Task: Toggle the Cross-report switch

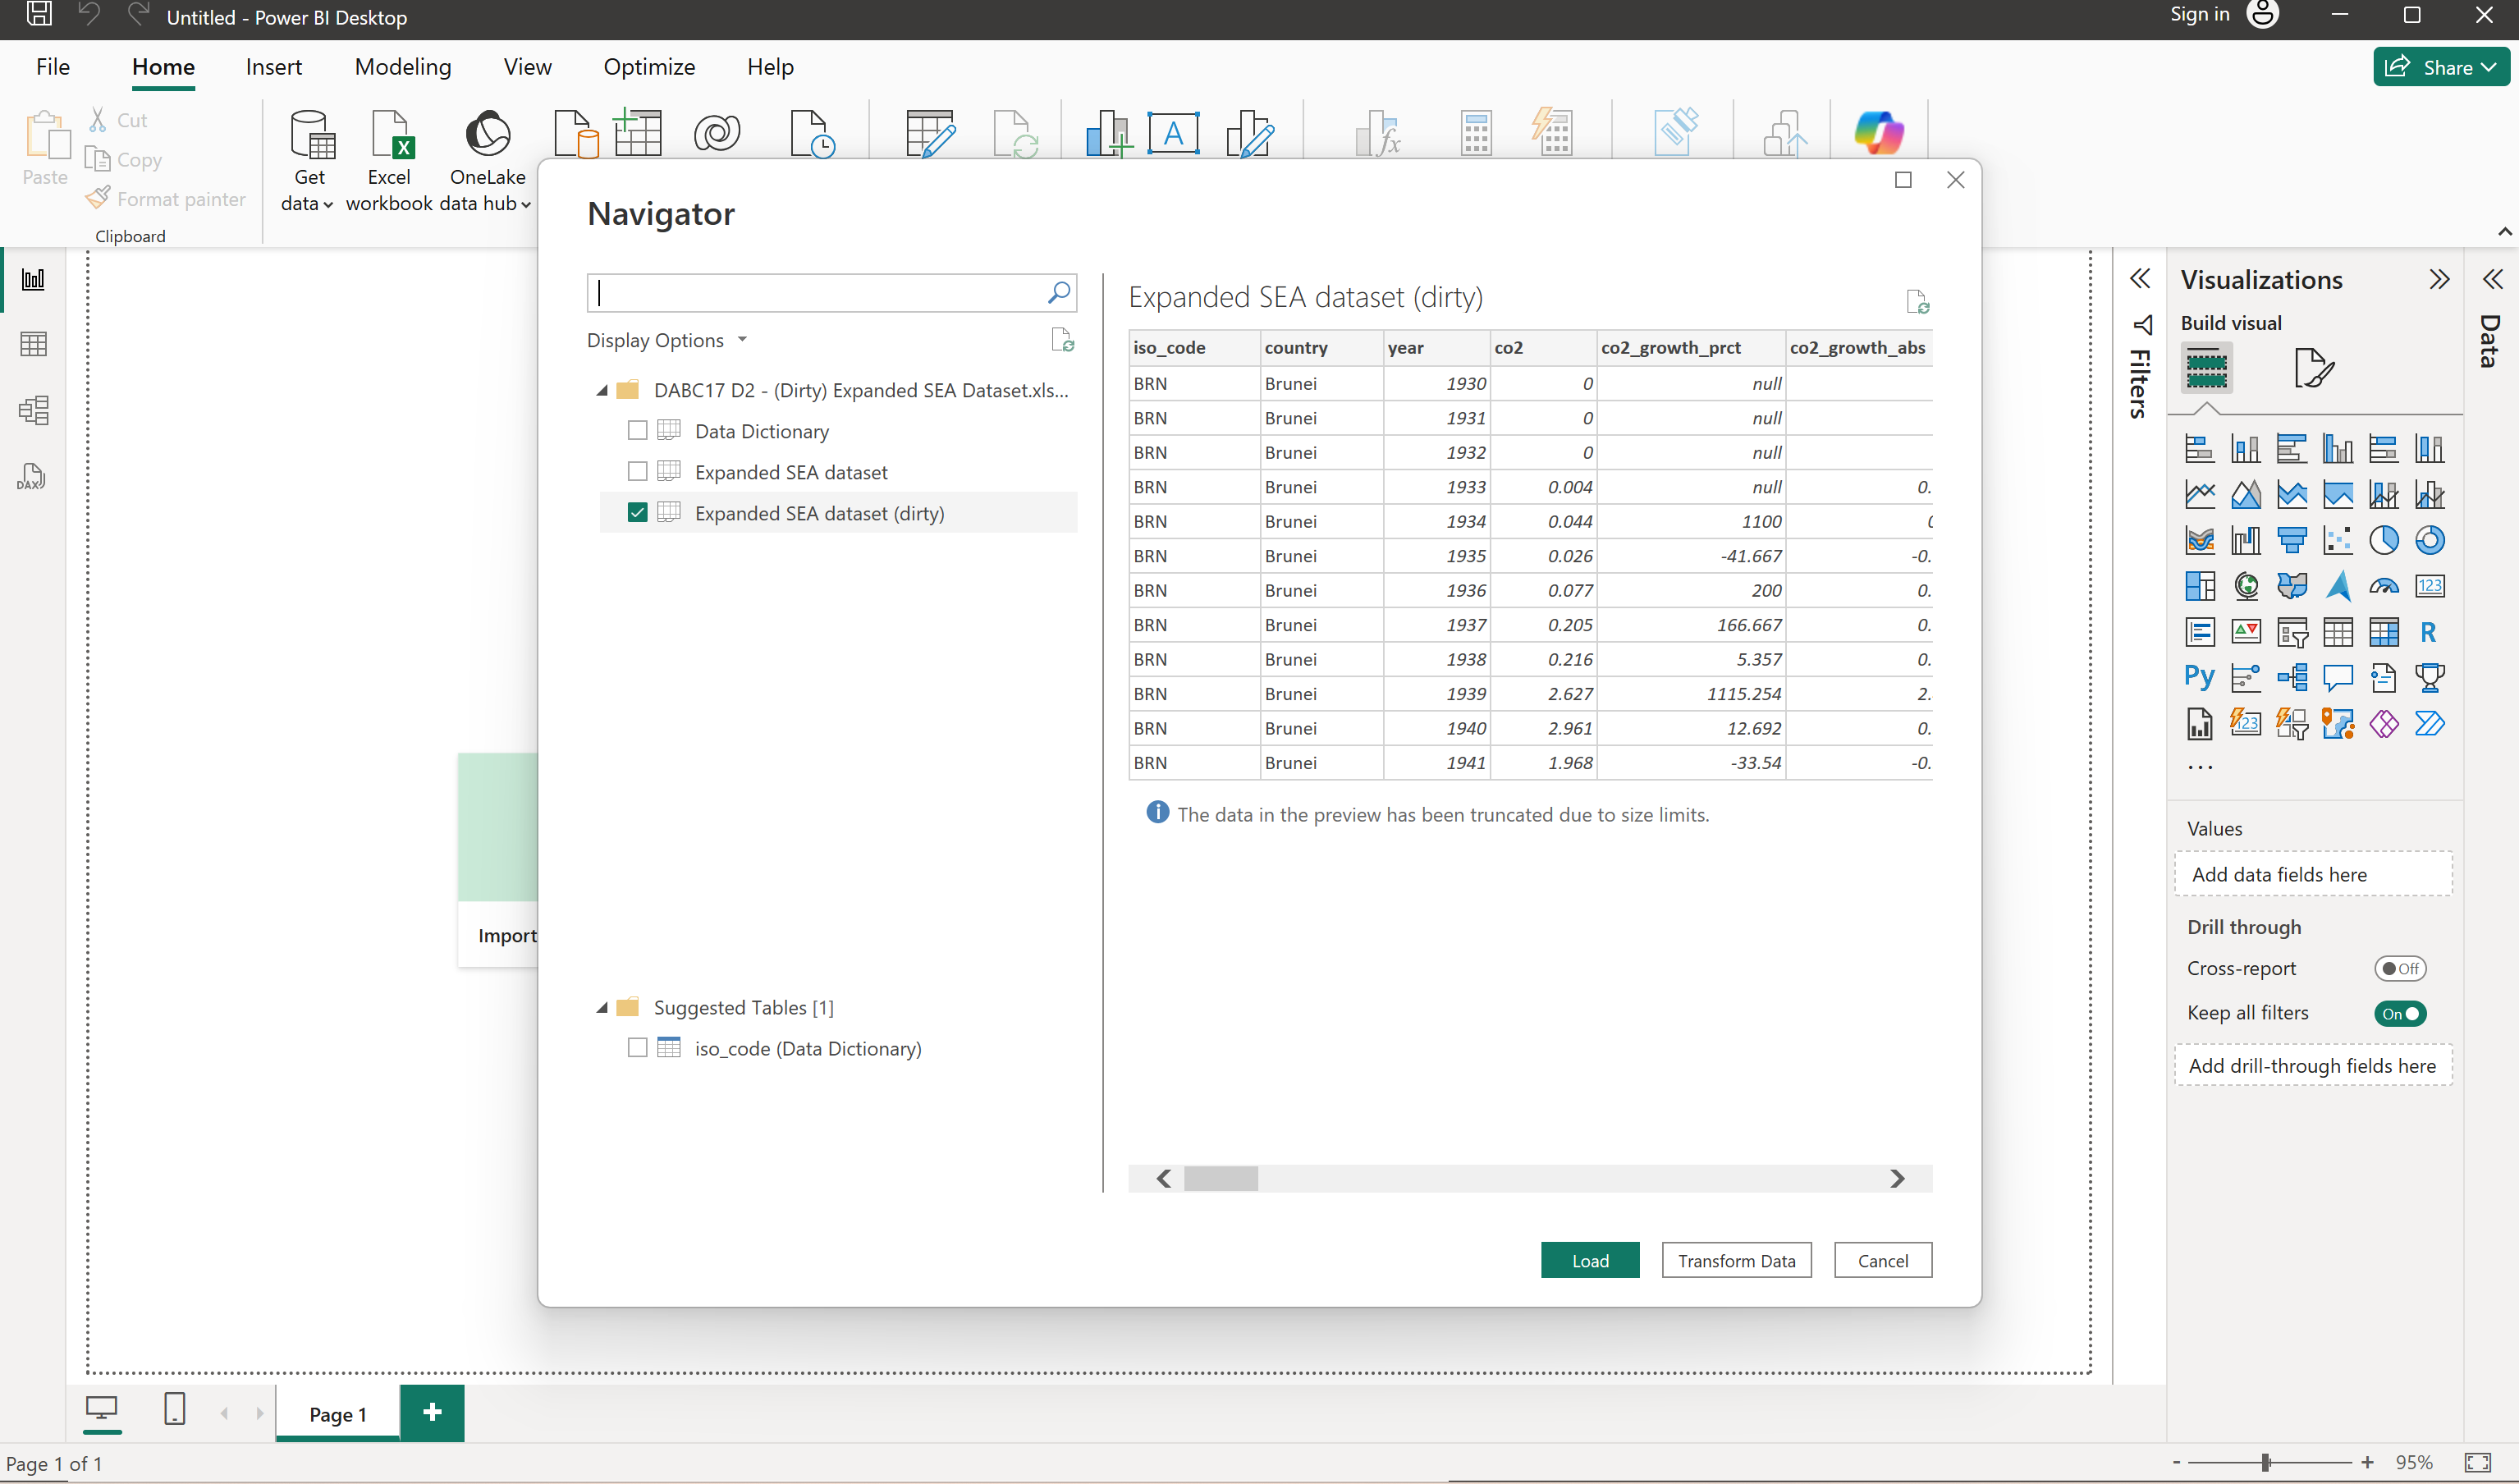Action: click(2400, 968)
